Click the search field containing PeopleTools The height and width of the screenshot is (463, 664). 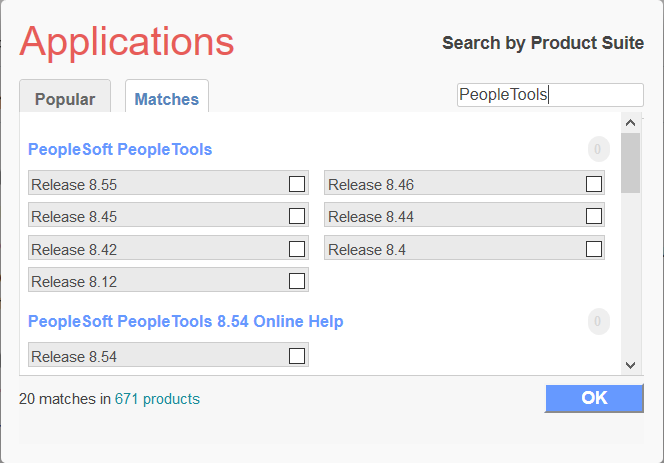click(x=550, y=95)
